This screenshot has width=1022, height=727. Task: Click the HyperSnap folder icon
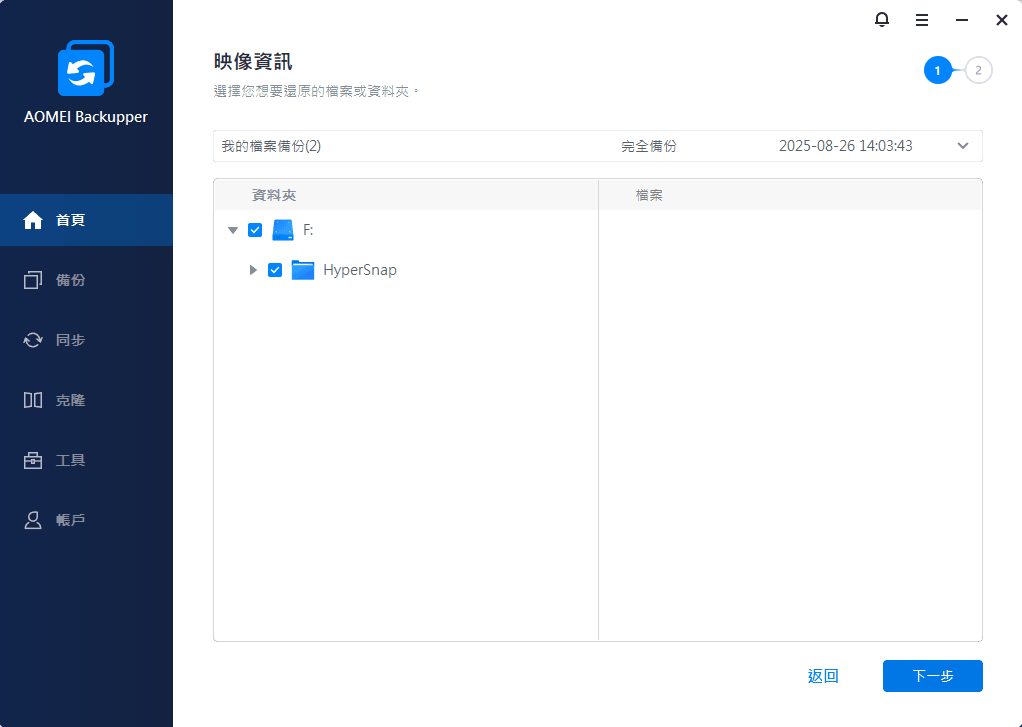point(302,270)
